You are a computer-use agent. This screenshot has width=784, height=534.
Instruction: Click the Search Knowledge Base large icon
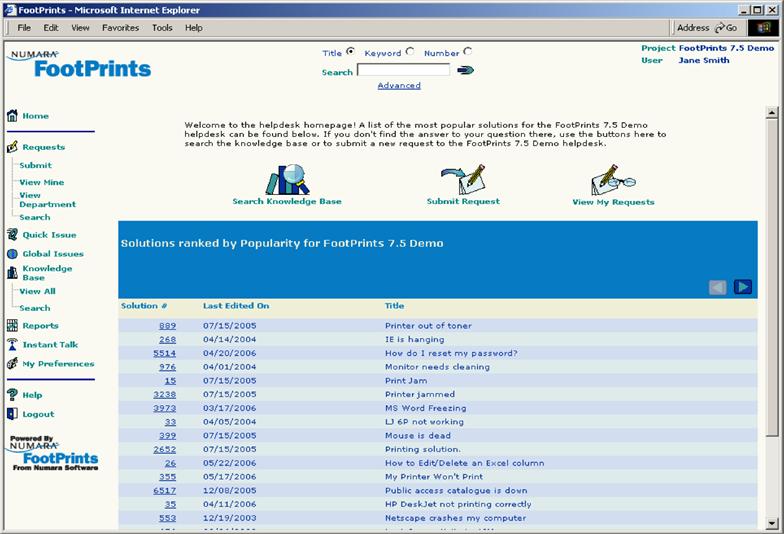click(288, 180)
